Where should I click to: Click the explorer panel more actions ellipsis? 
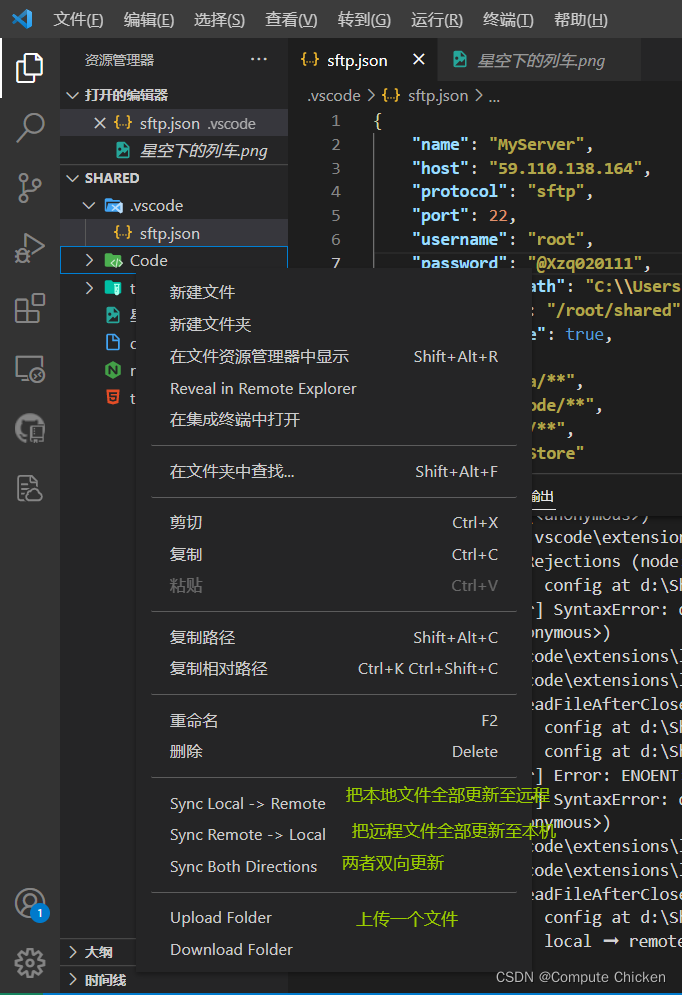[x=259, y=60]
